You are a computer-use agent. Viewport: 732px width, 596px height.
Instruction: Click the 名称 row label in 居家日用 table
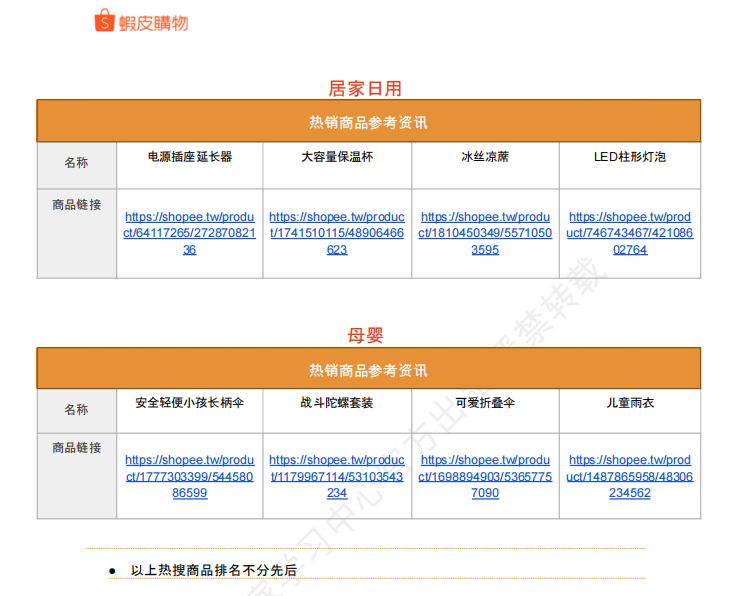(x=77, y=162)
